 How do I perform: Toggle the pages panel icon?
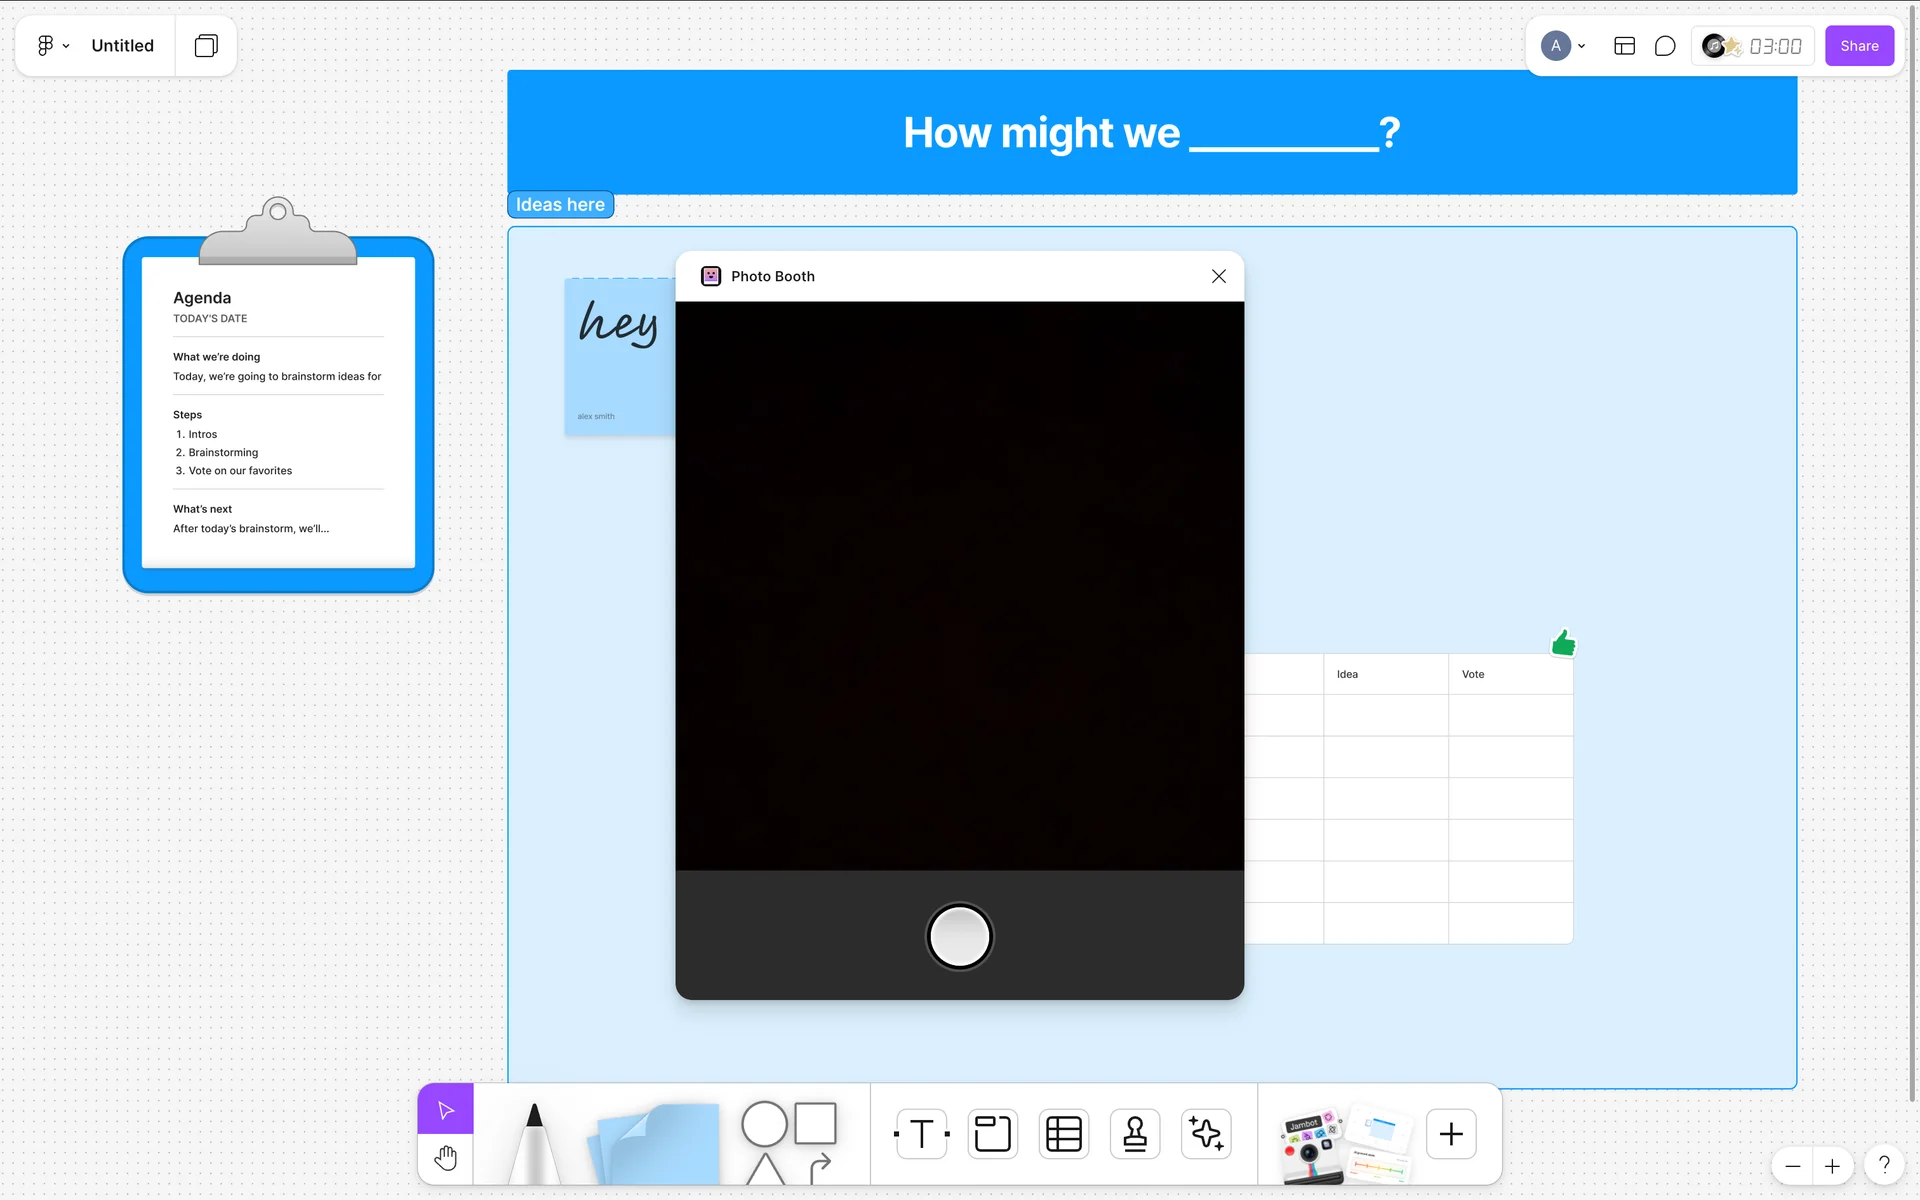[206, 46]
